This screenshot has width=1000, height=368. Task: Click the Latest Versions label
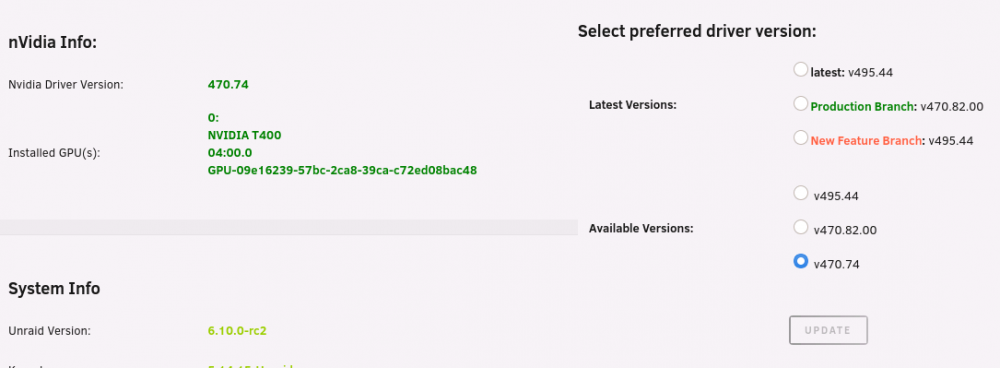[x=633, y=105]
